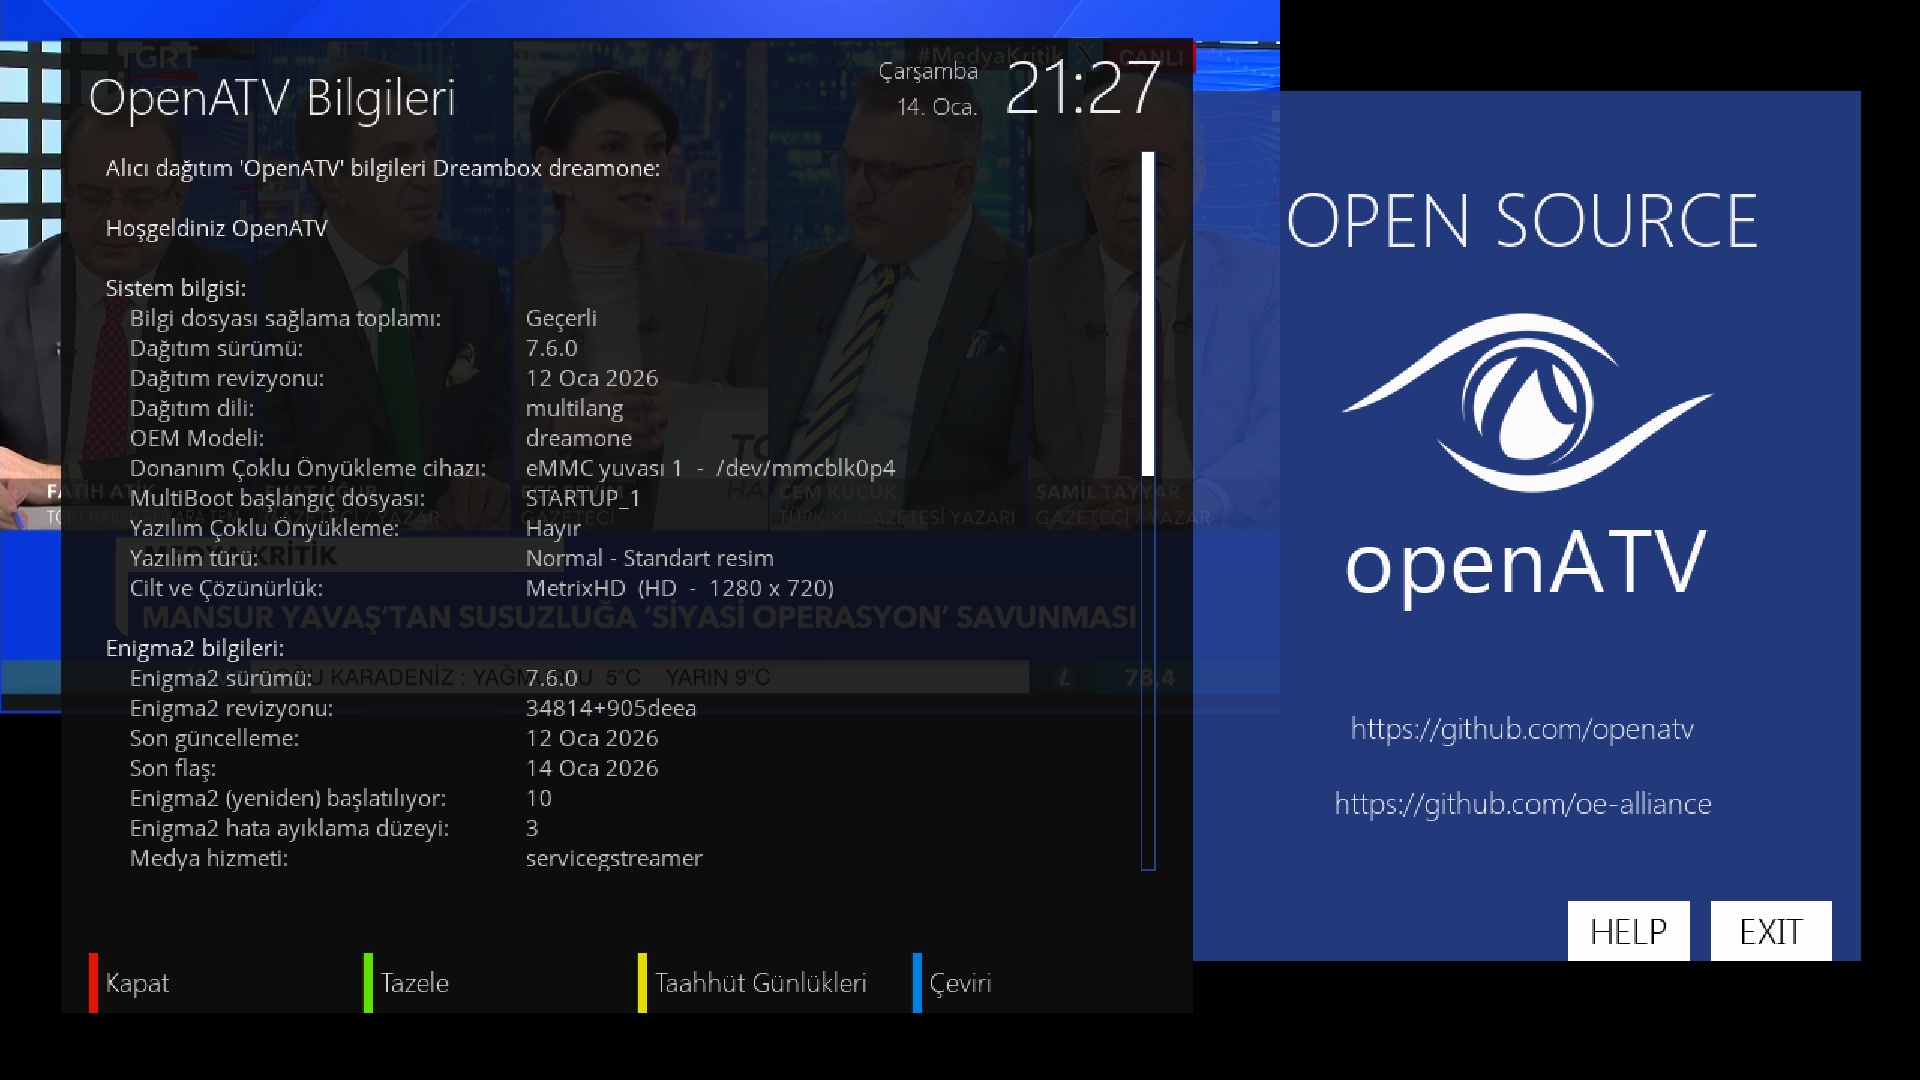
Task: Click the openATV eye logo
Action: coord(1526,402)
